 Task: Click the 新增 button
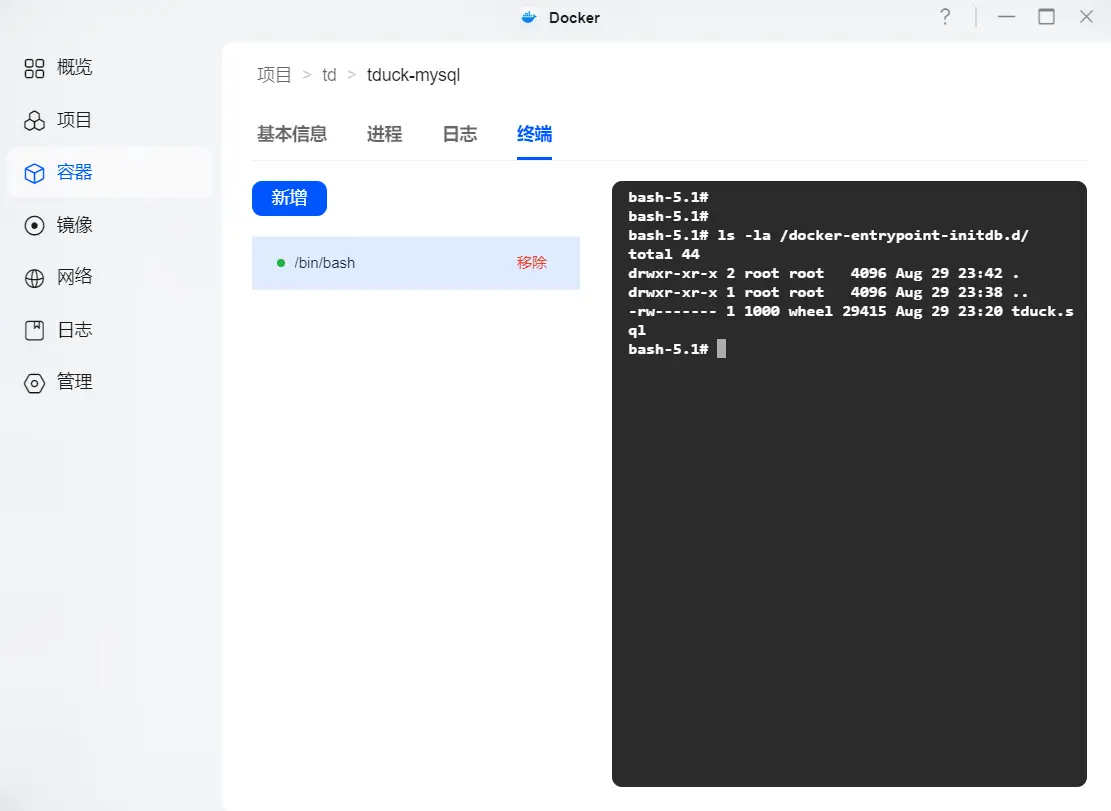289,198
